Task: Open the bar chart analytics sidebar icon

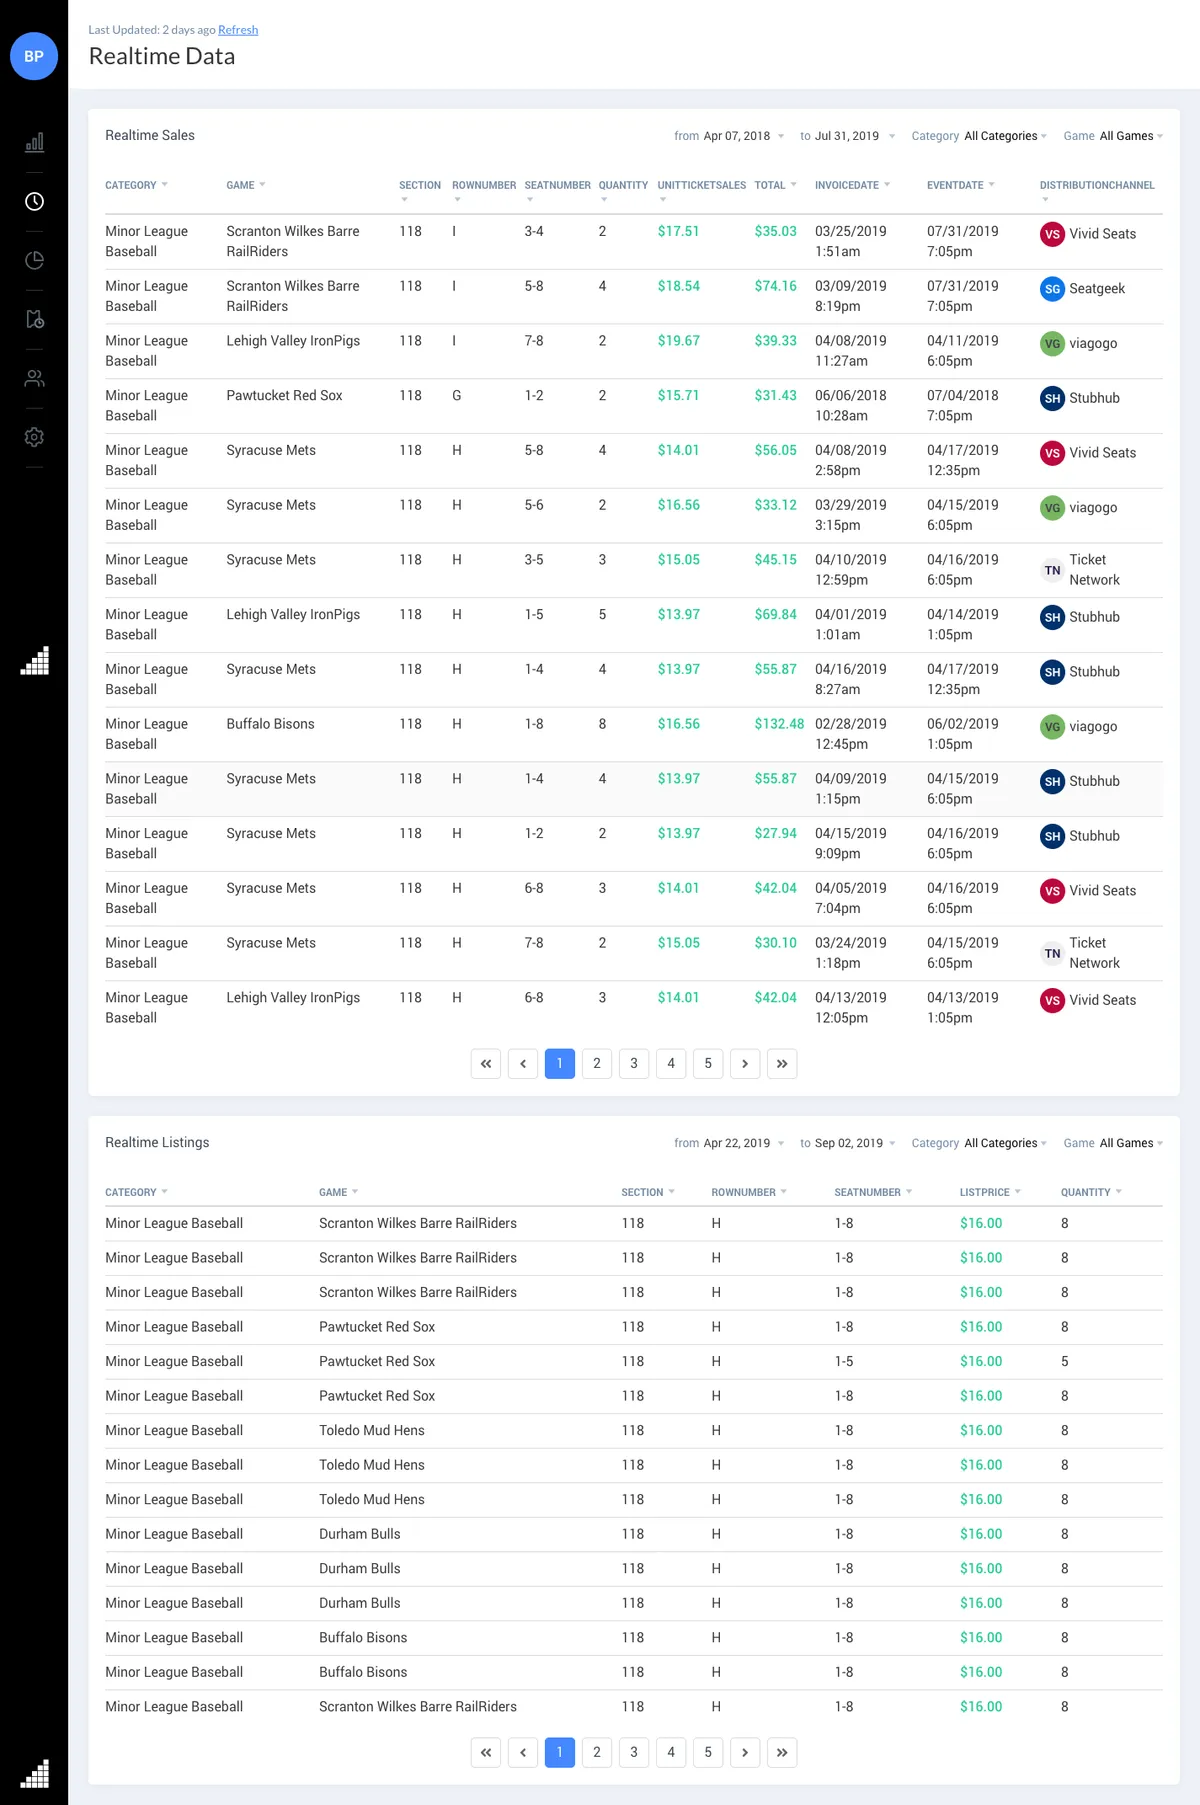Action: pyautogui.click(x=34, y=142)
